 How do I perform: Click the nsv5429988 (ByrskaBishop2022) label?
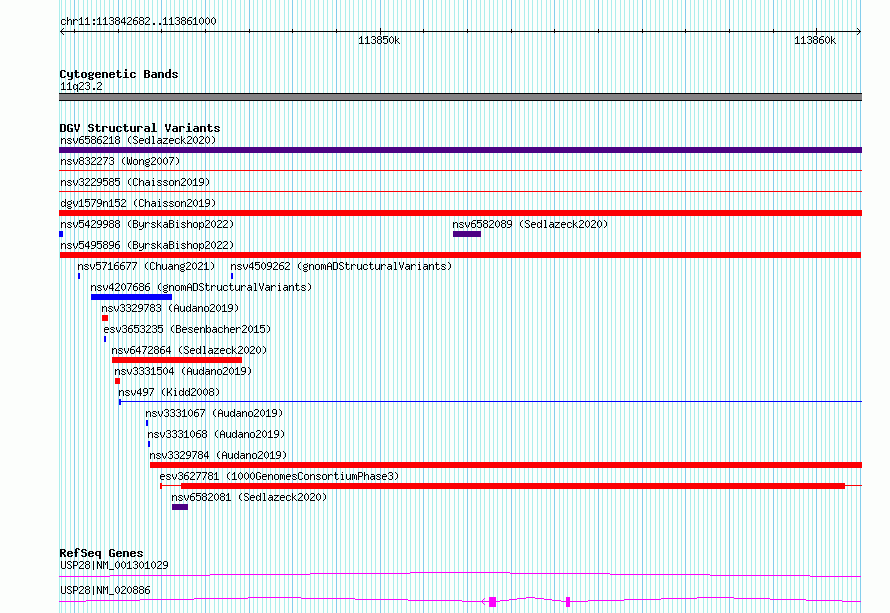pyautogui.click(x=147, y=224)
